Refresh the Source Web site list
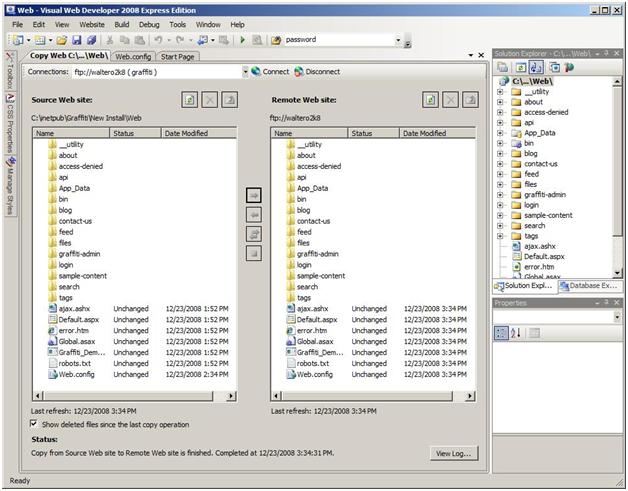The image size is (628, 491). click(189, 99)
